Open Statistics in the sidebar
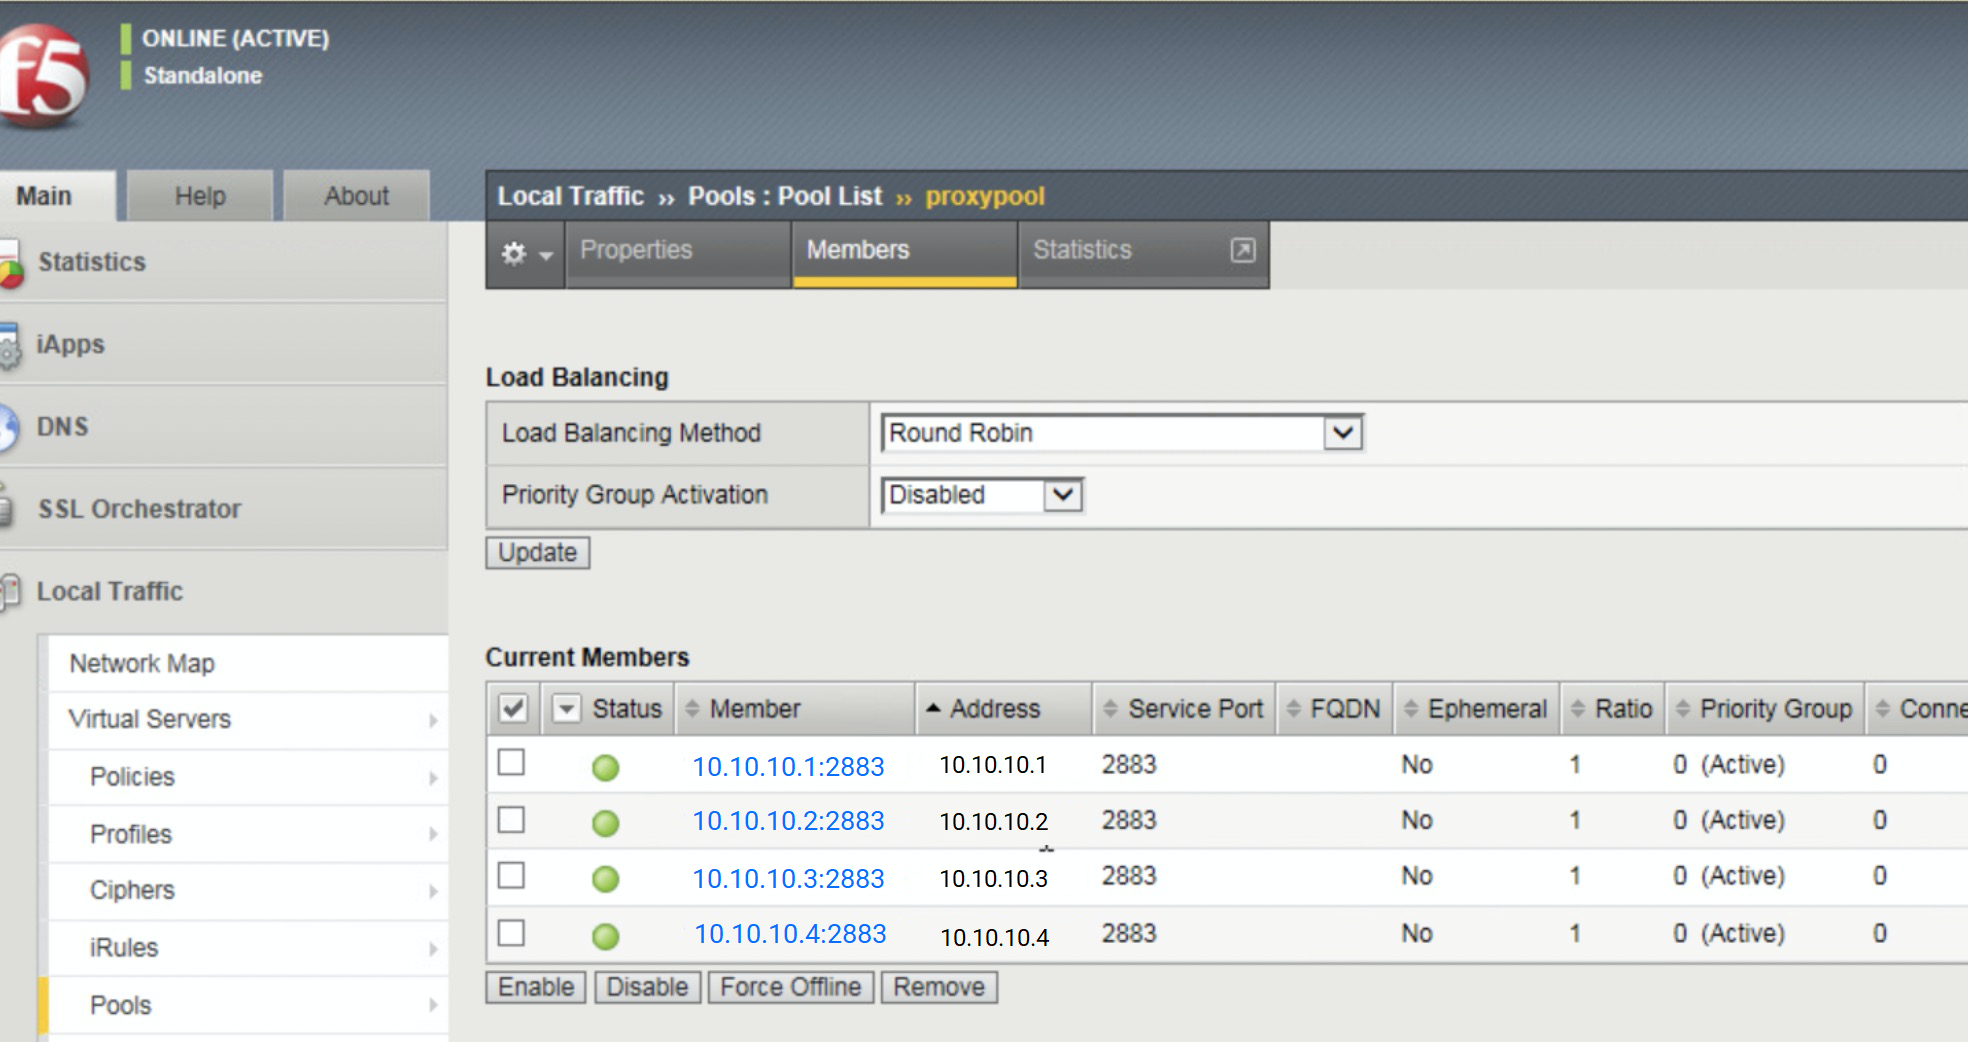Screen dimensions: 1968x1042 click(x=224, y=262)
